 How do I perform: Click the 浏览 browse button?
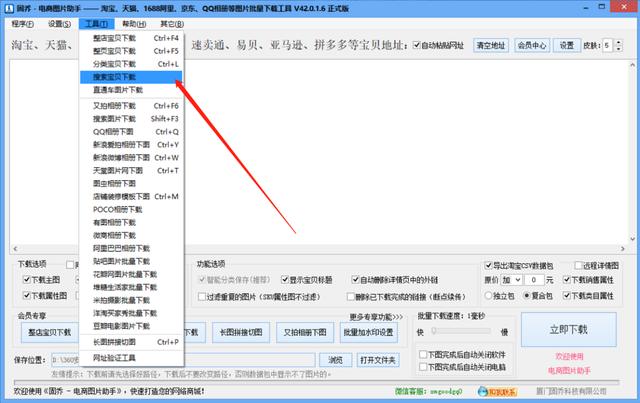(335, 360)
